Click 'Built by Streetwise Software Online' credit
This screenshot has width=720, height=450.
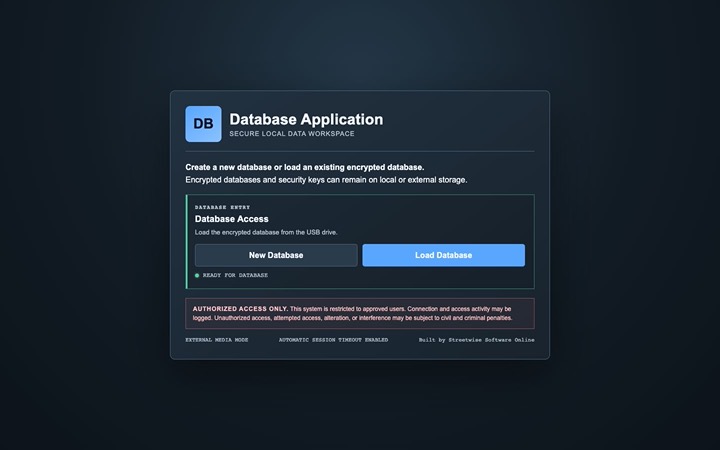click(x=477, y=340)
